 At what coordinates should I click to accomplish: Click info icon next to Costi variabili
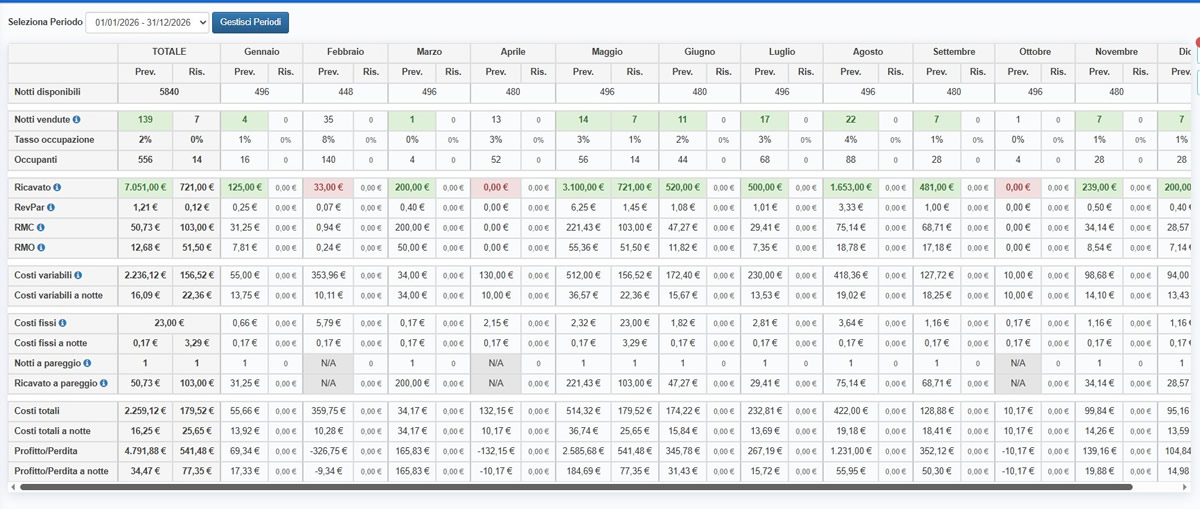(x=78, y=275)
